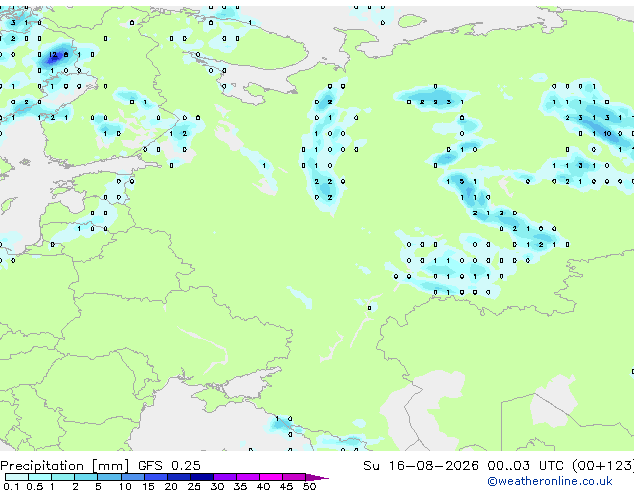
Task: Select the 35–40 mm legend swatch
Action: click(x=248, y=477)
